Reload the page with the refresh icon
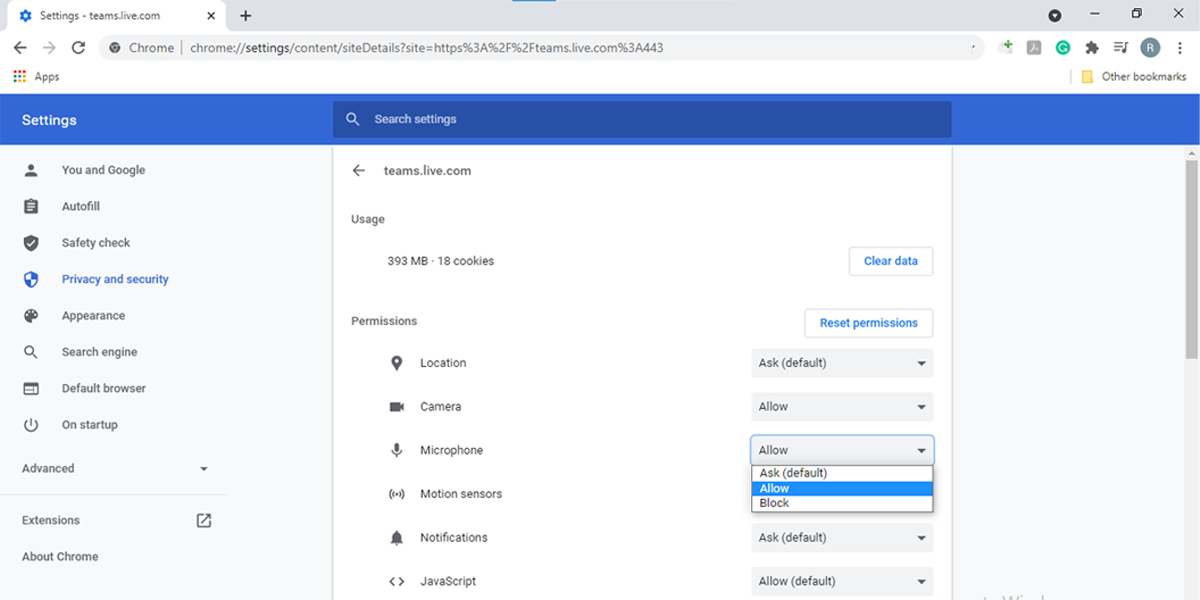 (x=78, y=47)
